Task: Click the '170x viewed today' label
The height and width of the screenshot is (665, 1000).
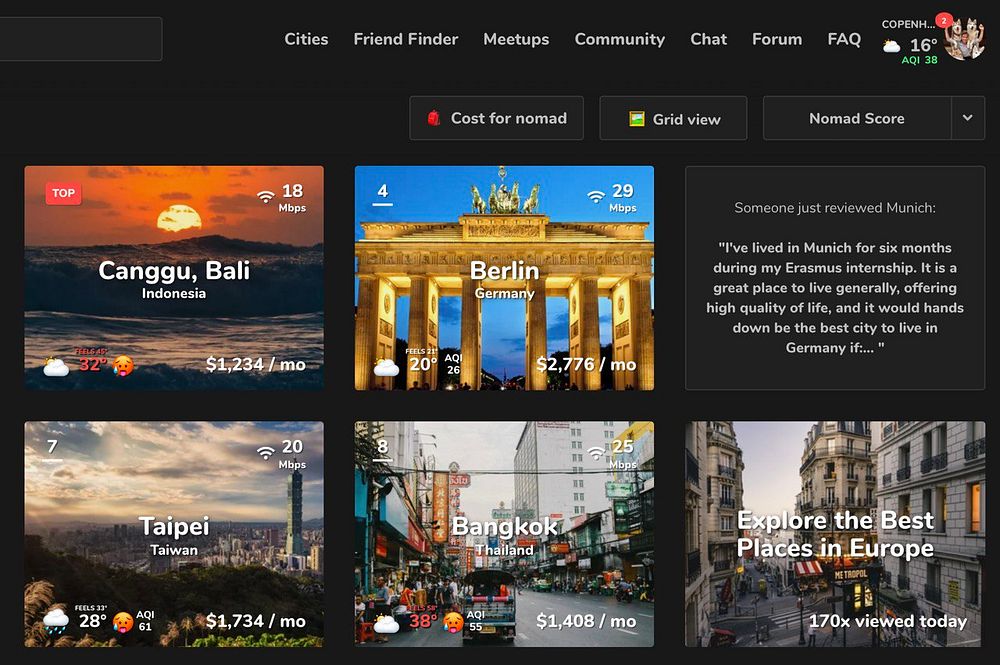Action: pos(888,621)
